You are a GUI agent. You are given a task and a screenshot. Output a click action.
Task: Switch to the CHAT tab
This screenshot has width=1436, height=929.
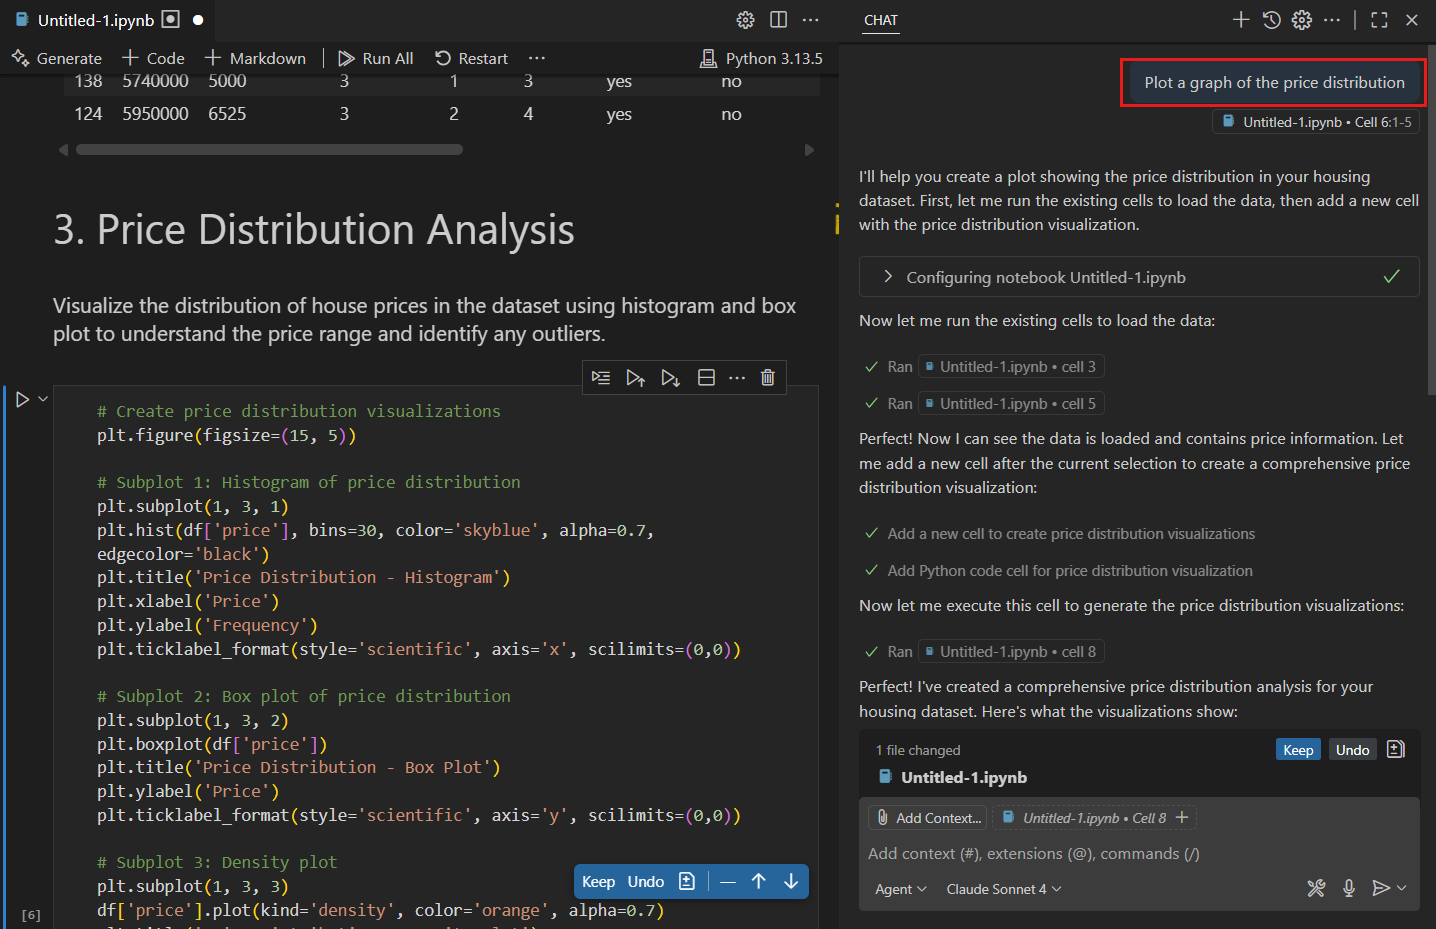click(880, 20)
